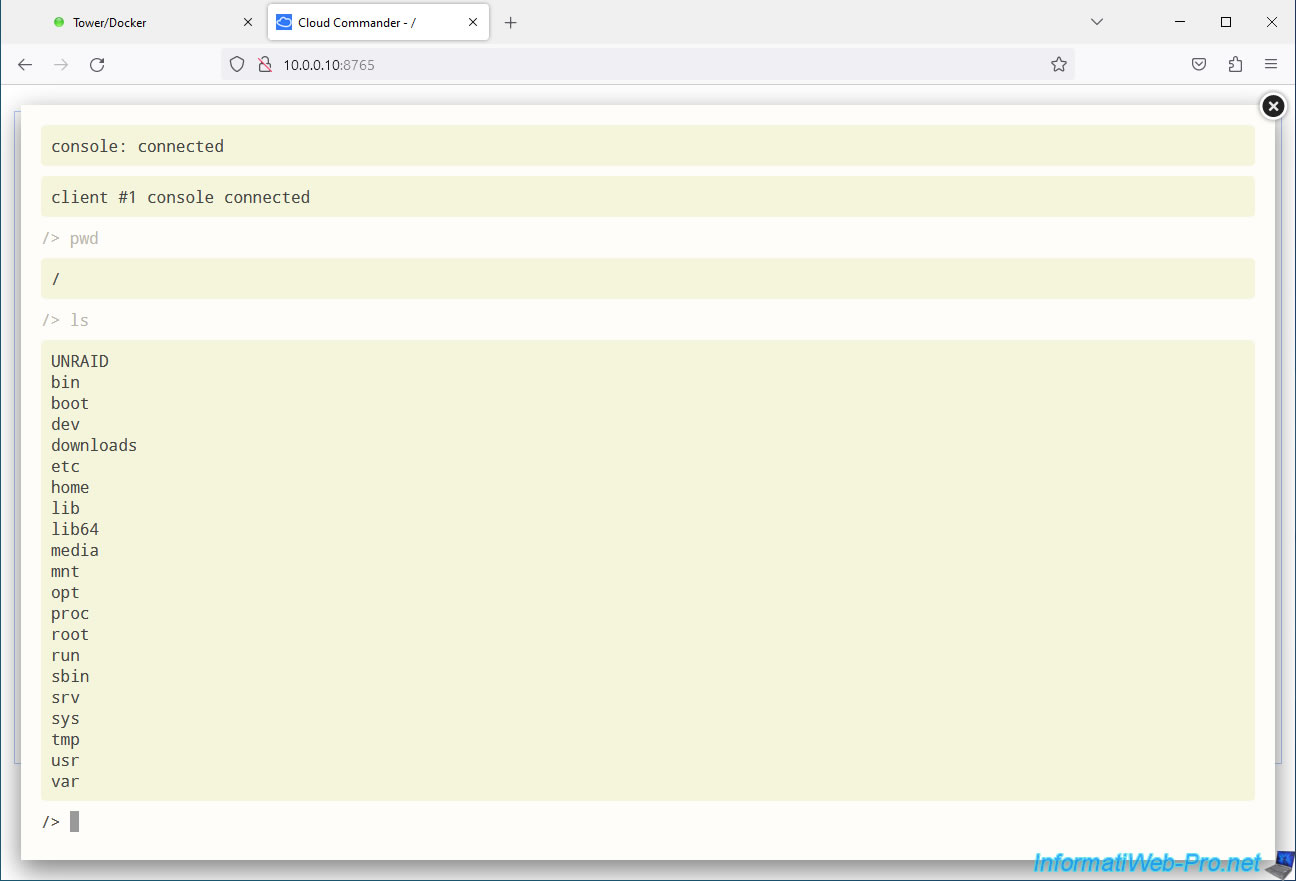Viewport: 1296px width, 881px height.
Task: Close the Tower/Docker tab
Action: [x=248, y=22]
